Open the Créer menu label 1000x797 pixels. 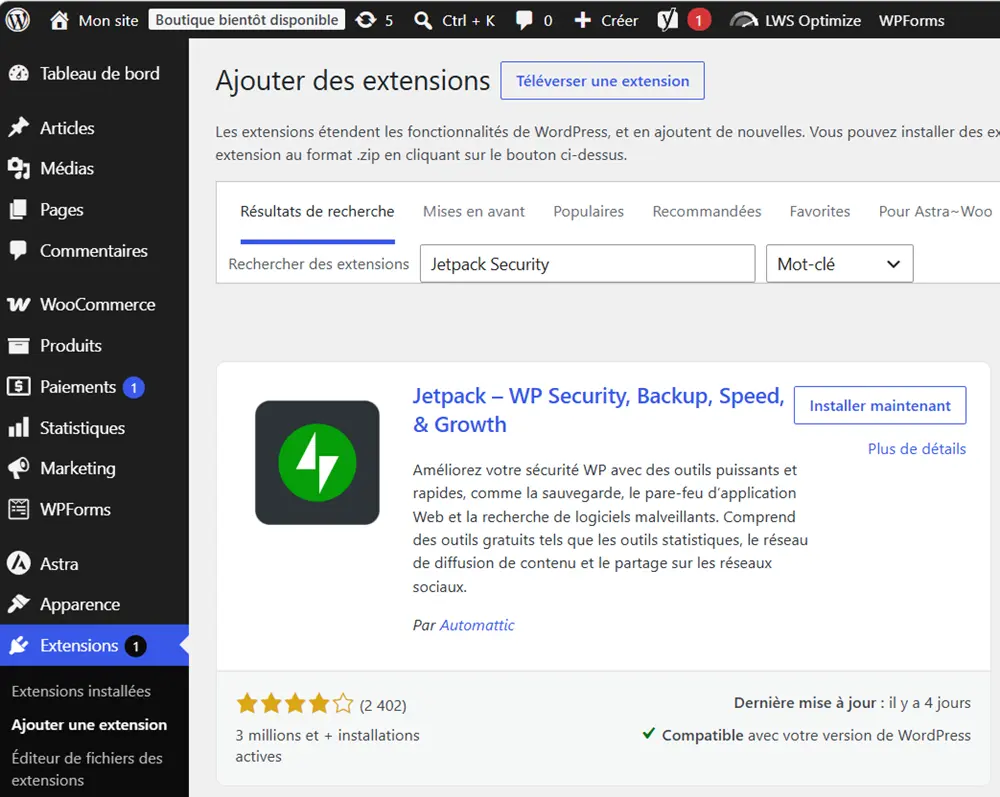(619, 20)
